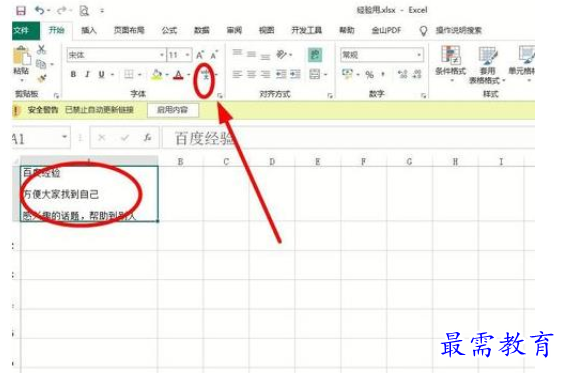The width and height of the screenshot is (562, 376).
Task: Toggle wrap text button
Action: tap(315, 54)
